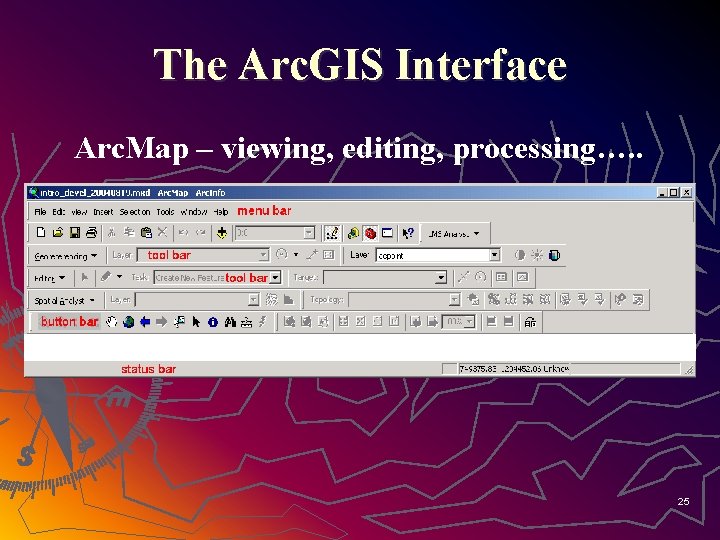Click the Copy icon in standard toolbar
720x540 pixels.
point(129,233)
